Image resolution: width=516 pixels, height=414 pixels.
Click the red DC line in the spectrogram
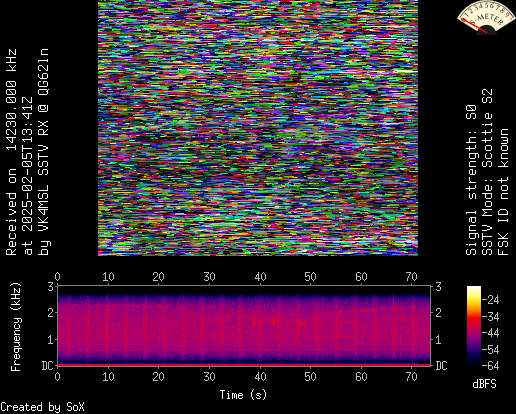(244, 365)
